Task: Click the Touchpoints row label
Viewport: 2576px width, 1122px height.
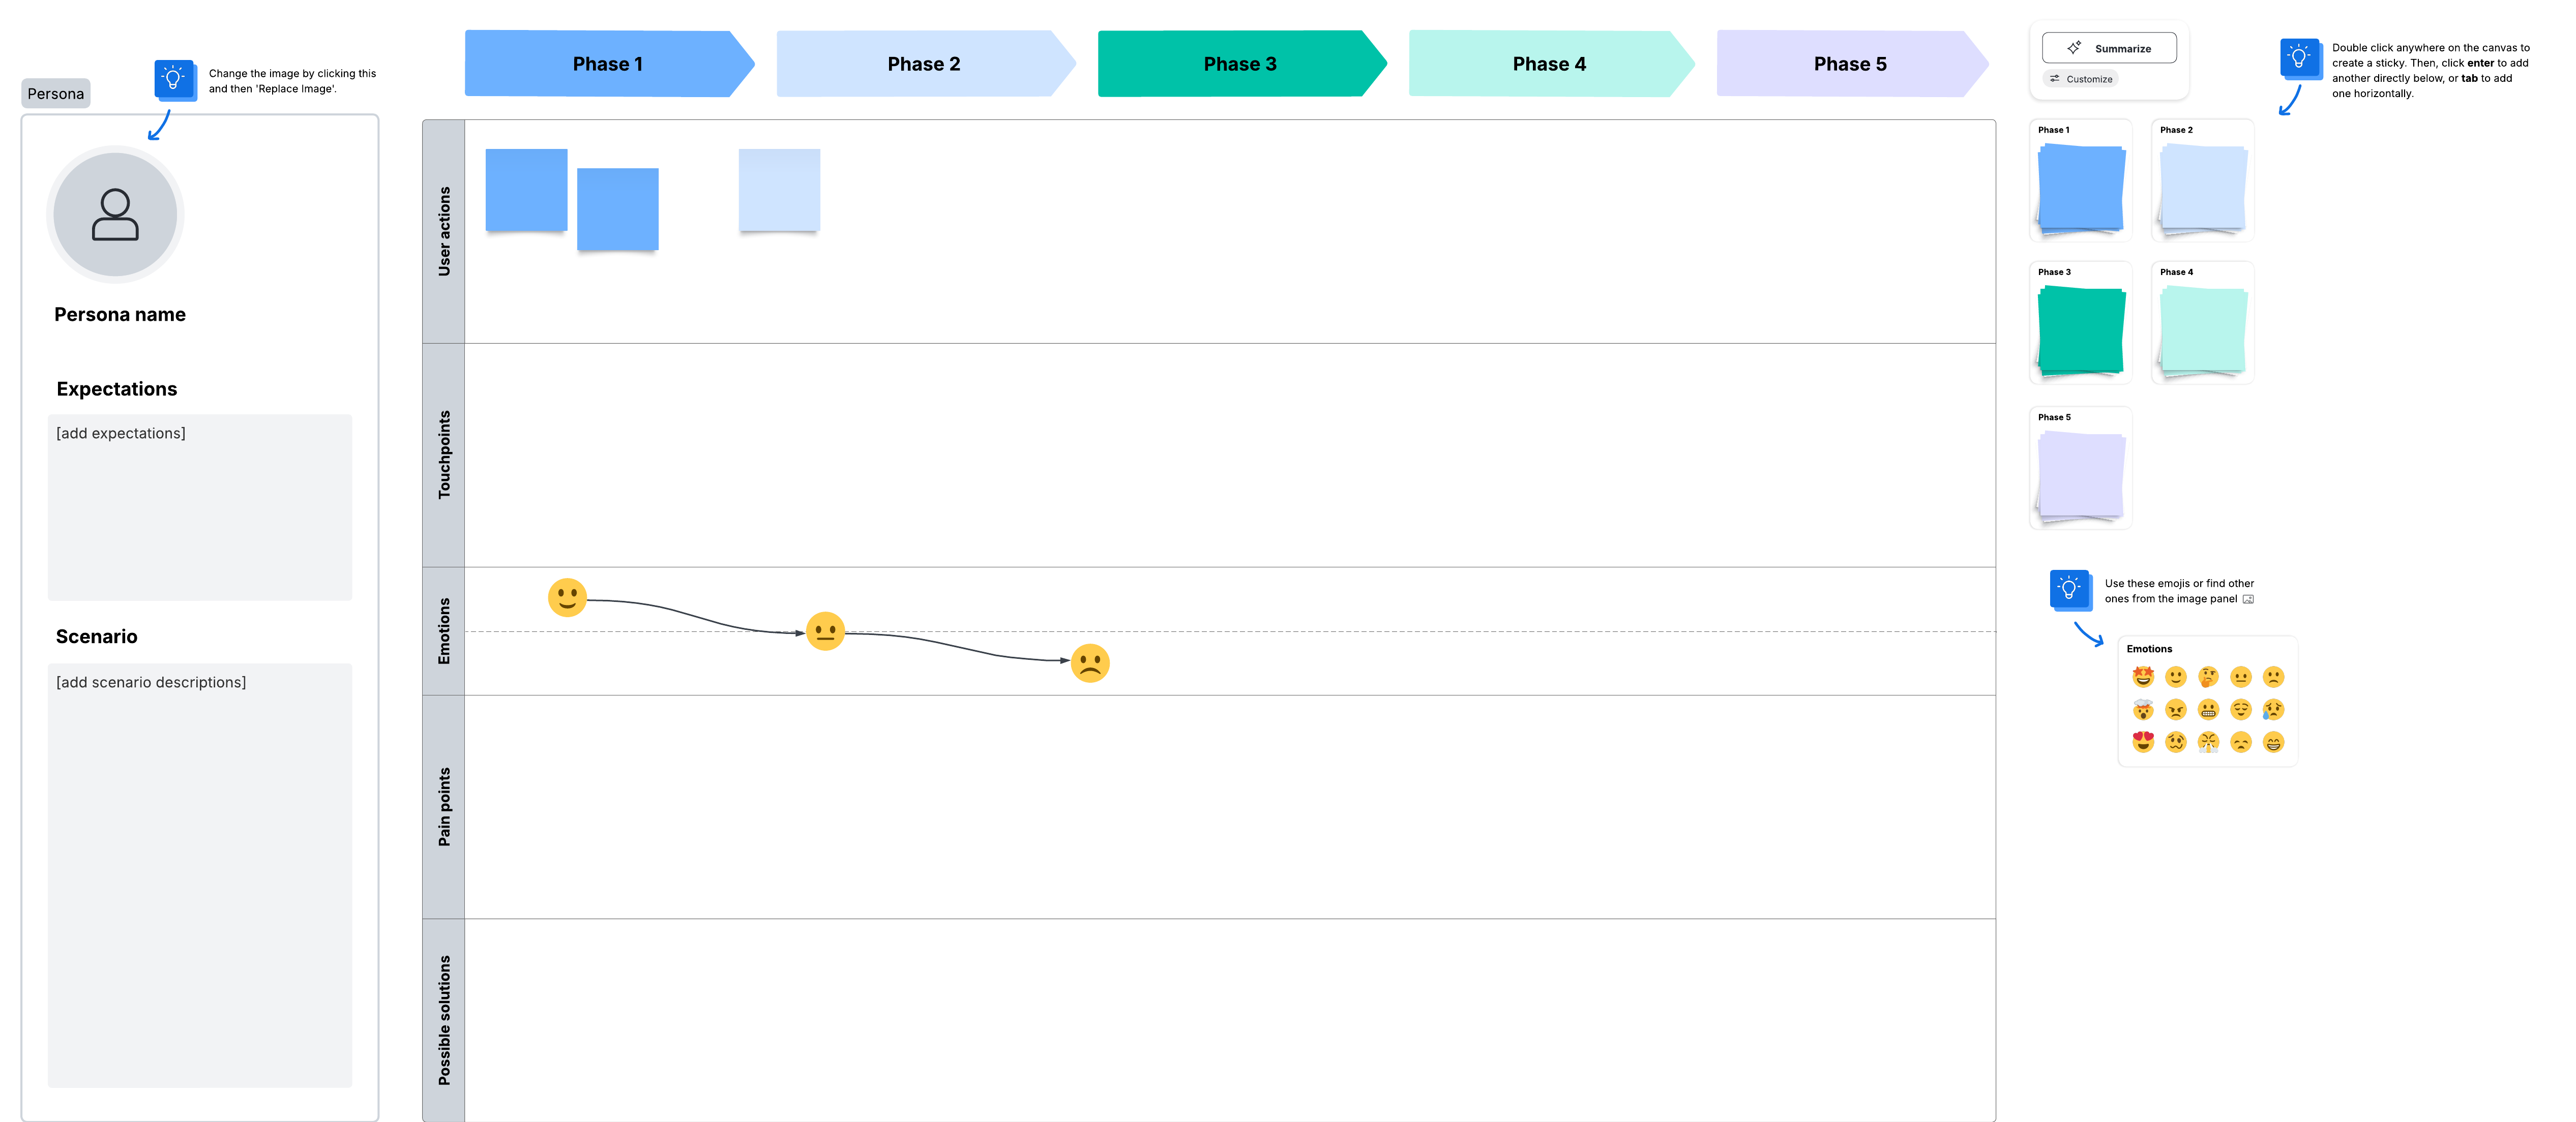Action: click(444, 455)
